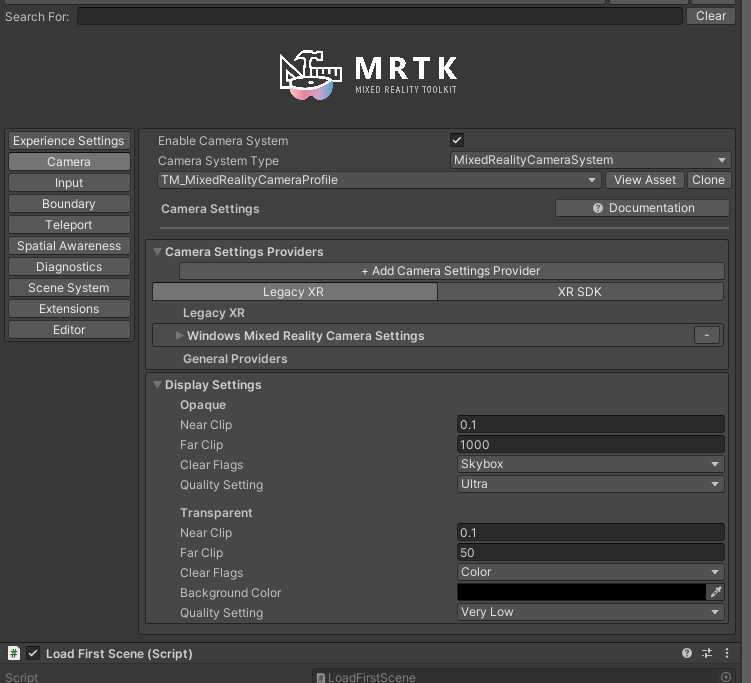
Task: Click the Load First Scene script icon
Action: [x=14, y=653]
